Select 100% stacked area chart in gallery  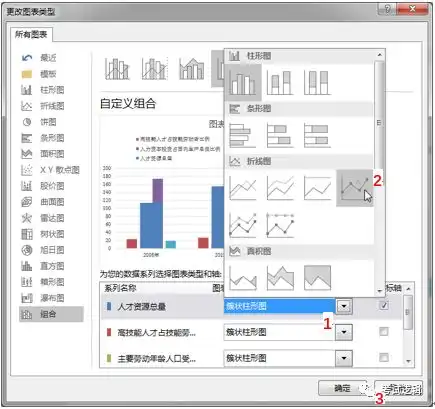tap(317, 278)
